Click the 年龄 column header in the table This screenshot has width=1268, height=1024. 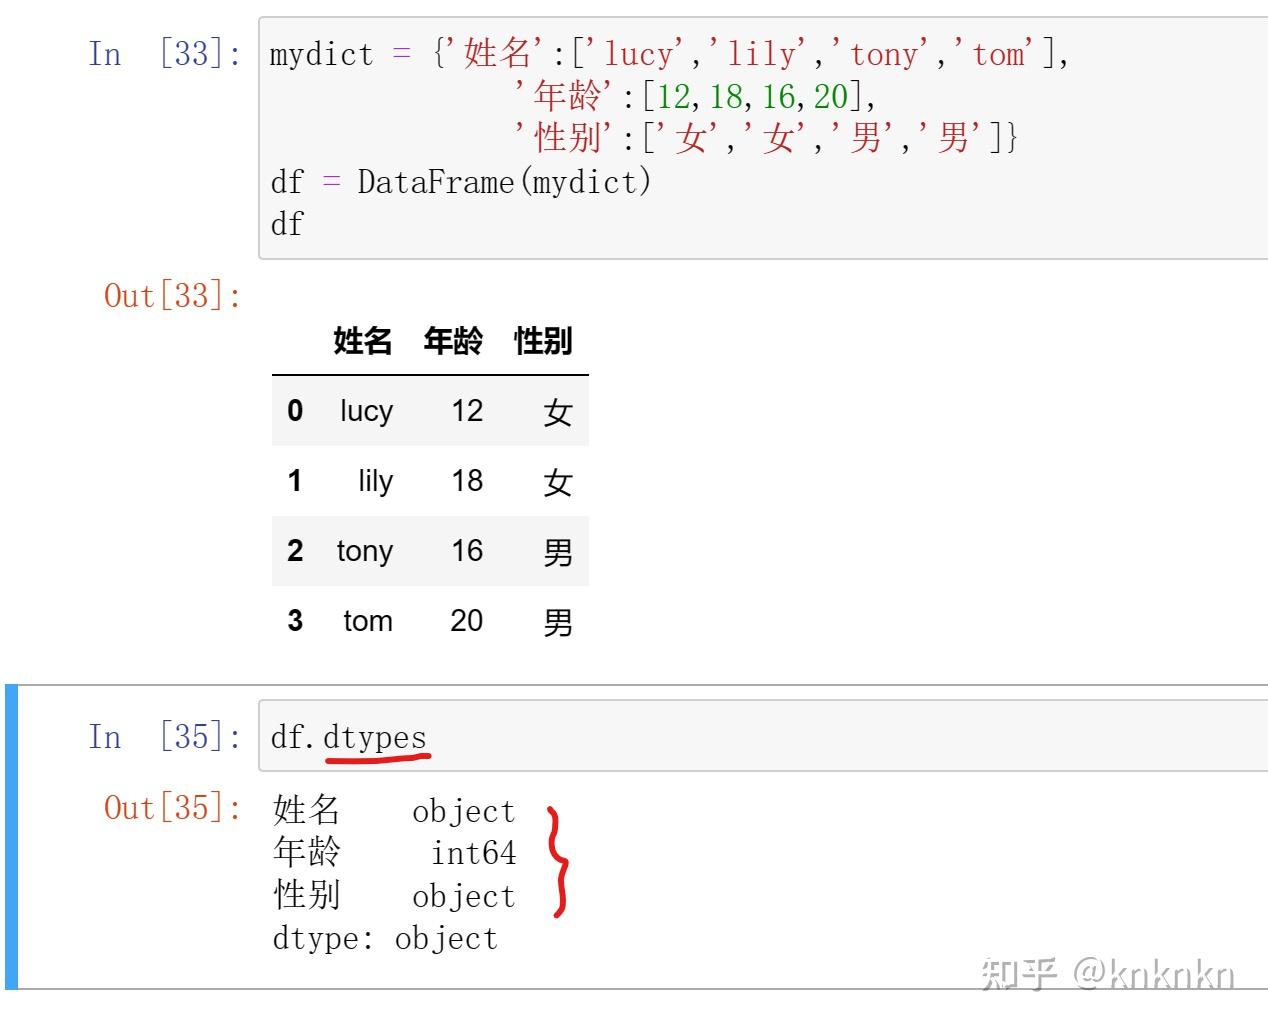pyautogui.click(x=455, y=341)
